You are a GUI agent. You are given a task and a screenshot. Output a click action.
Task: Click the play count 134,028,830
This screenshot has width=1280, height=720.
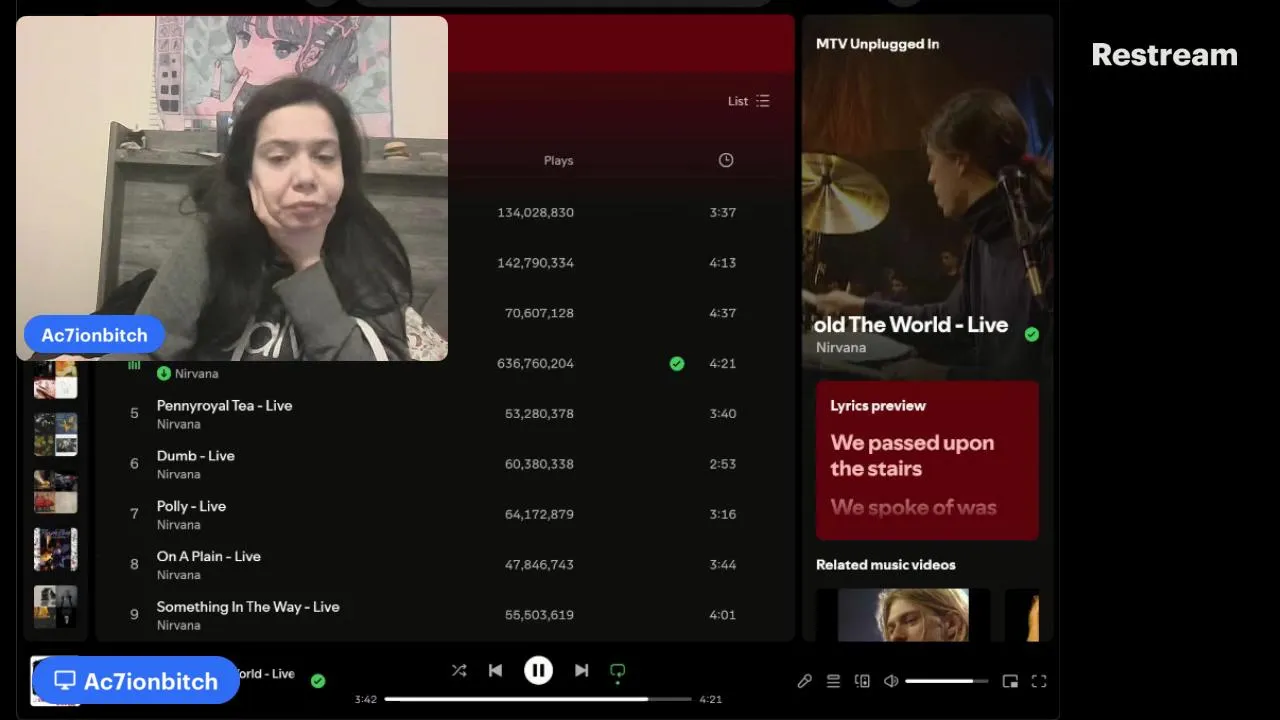[535, 212]
